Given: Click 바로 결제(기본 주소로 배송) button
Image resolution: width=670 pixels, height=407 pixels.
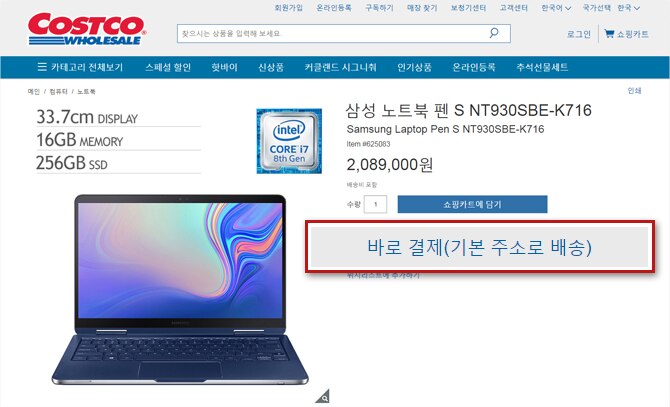Looking at the screenshot, I should click(479, 247).
